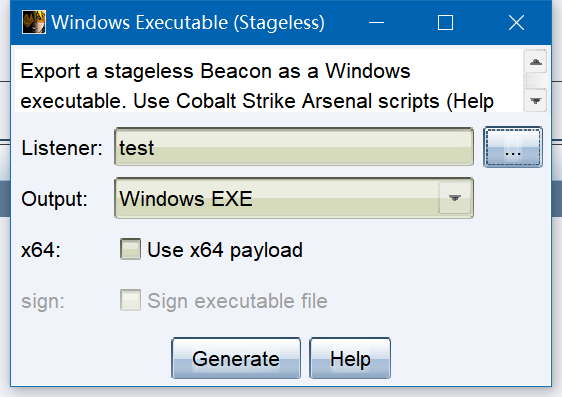Viewport: 562px width, 397px height.
Task: Maximize the Windows Executable (Stageless) window
Action: tap(445, 23)
